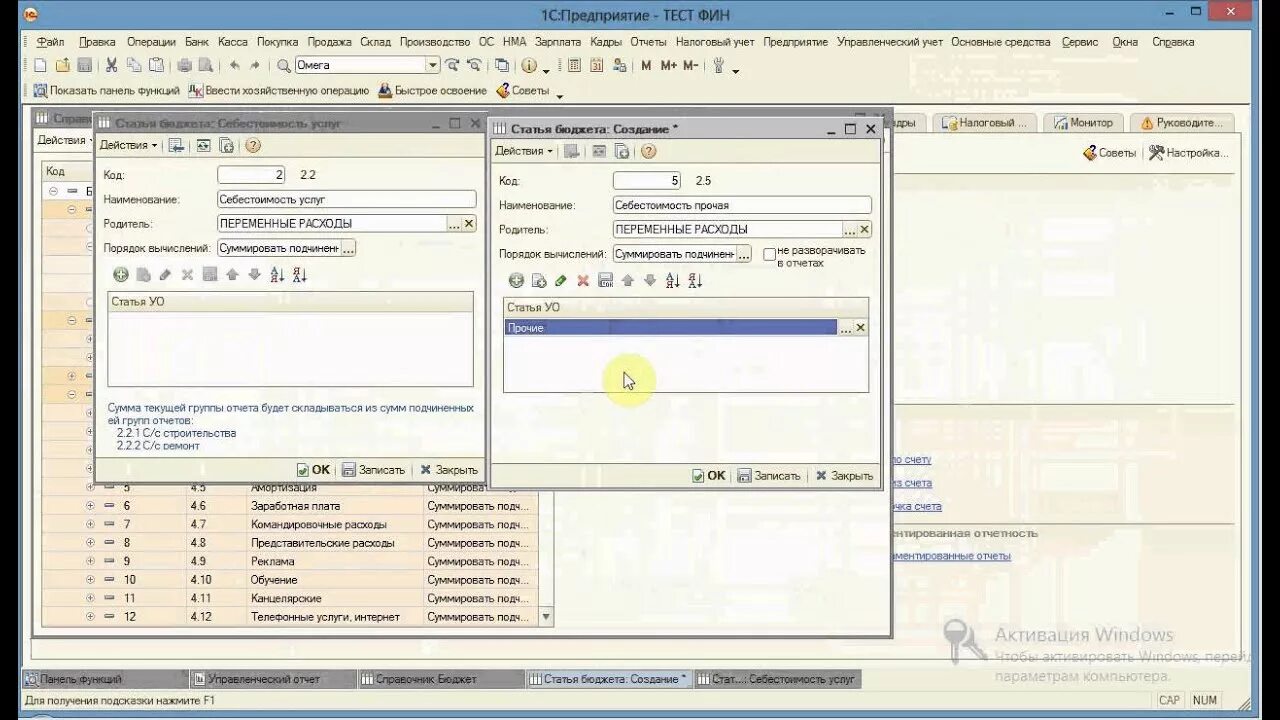
Task: Click the re-read icon in Себестоимость услуг toolbar
Action: pyautogui.click(x=203, y=145)
